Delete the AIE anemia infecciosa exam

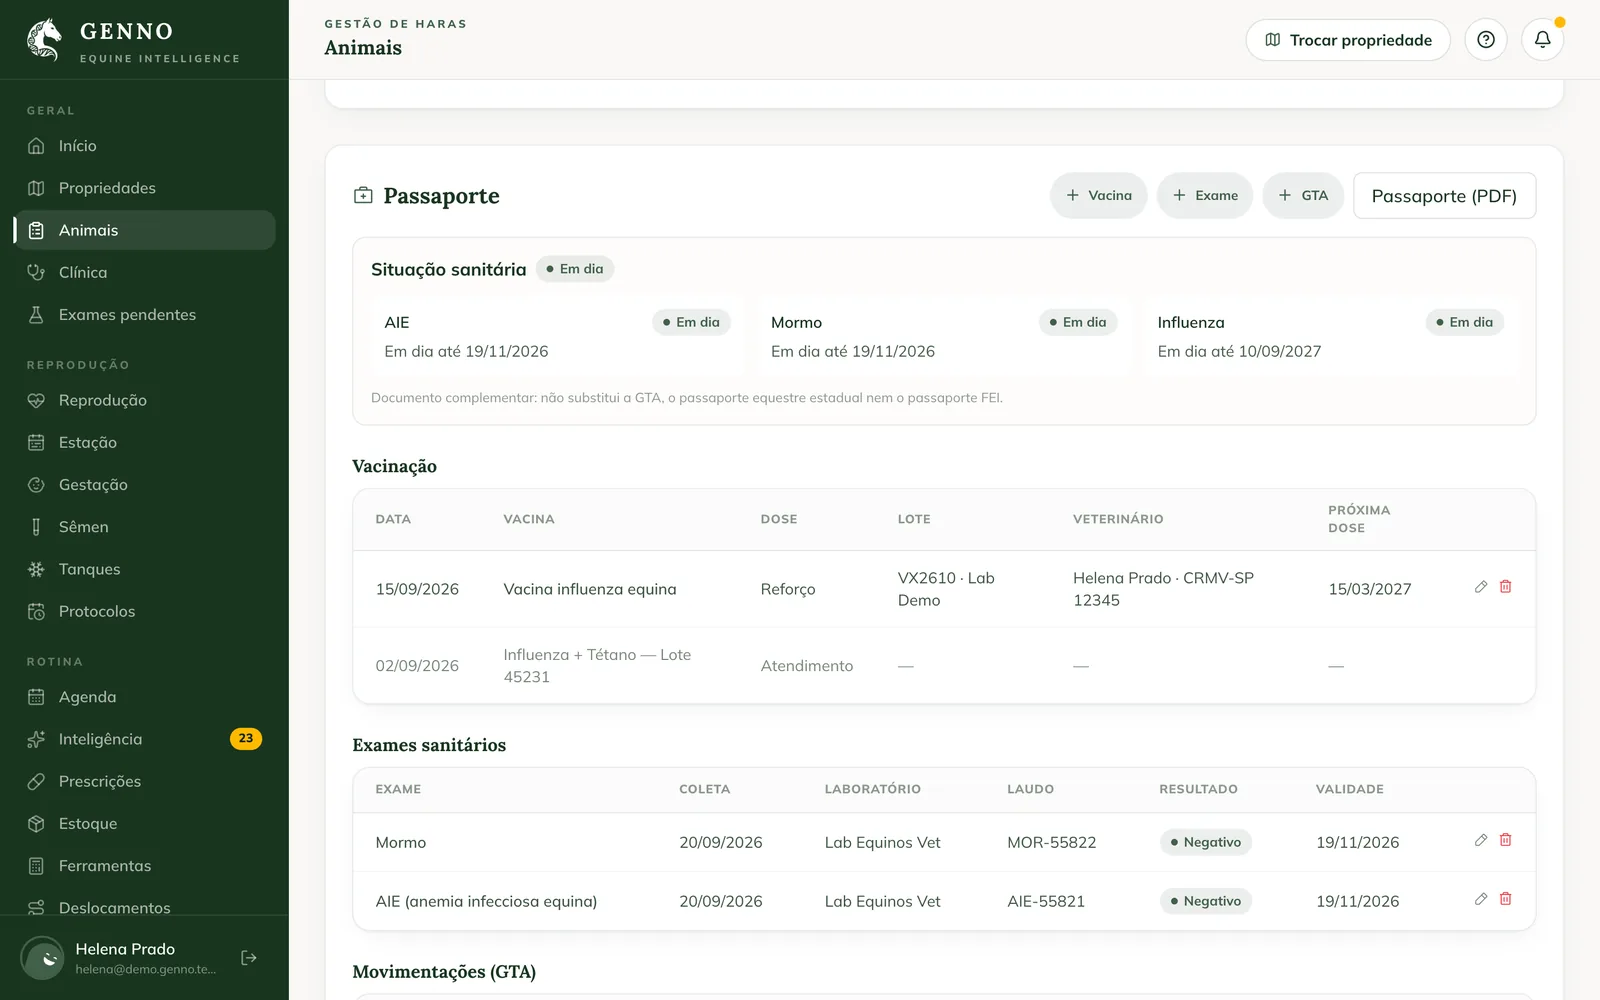[x=1506, y=899]
